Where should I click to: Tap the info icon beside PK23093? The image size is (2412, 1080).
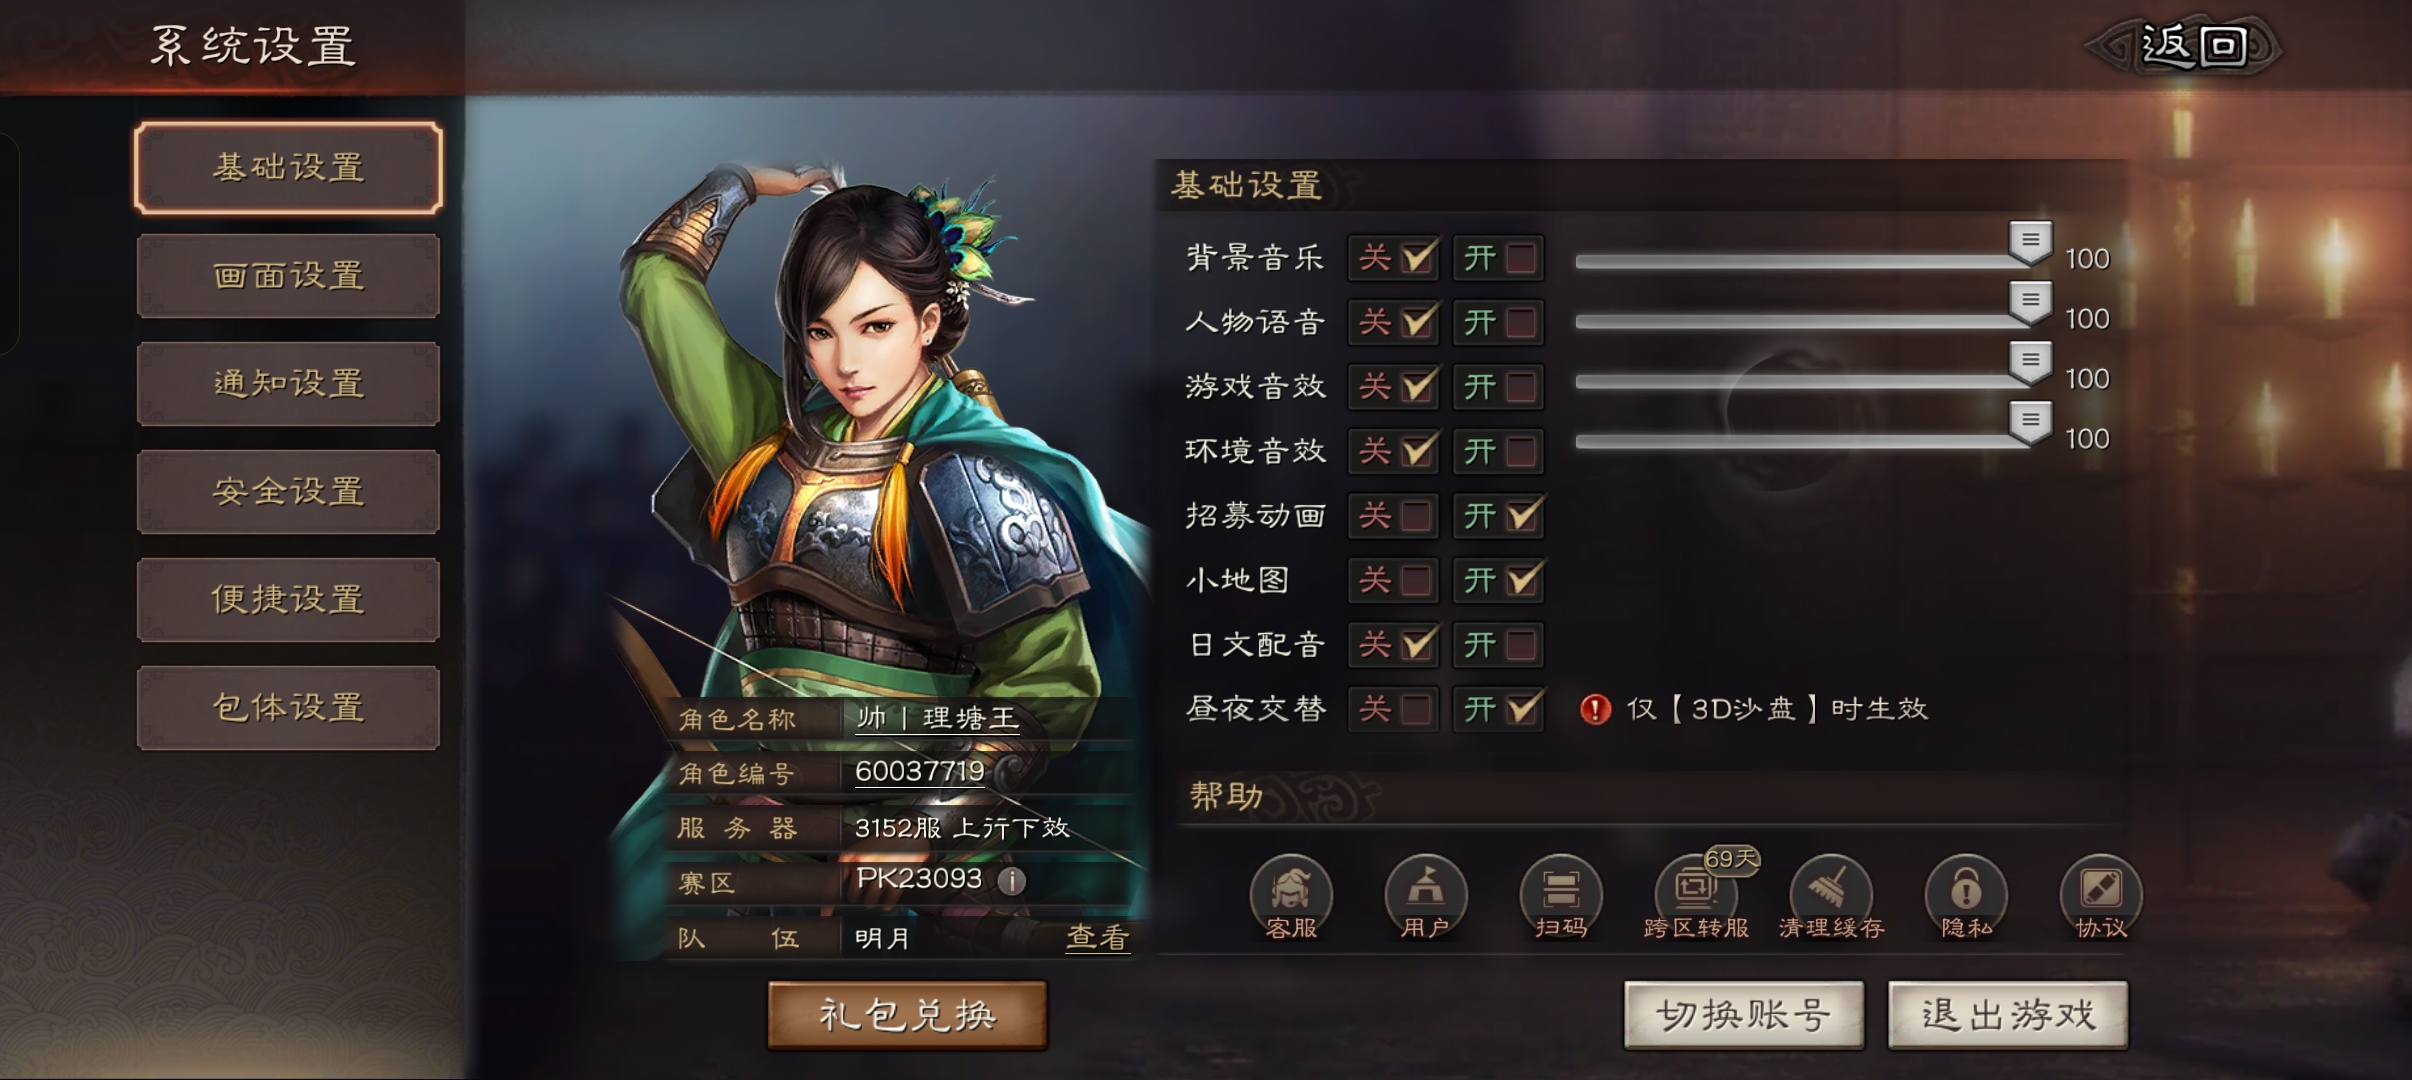coord(1011,881)
